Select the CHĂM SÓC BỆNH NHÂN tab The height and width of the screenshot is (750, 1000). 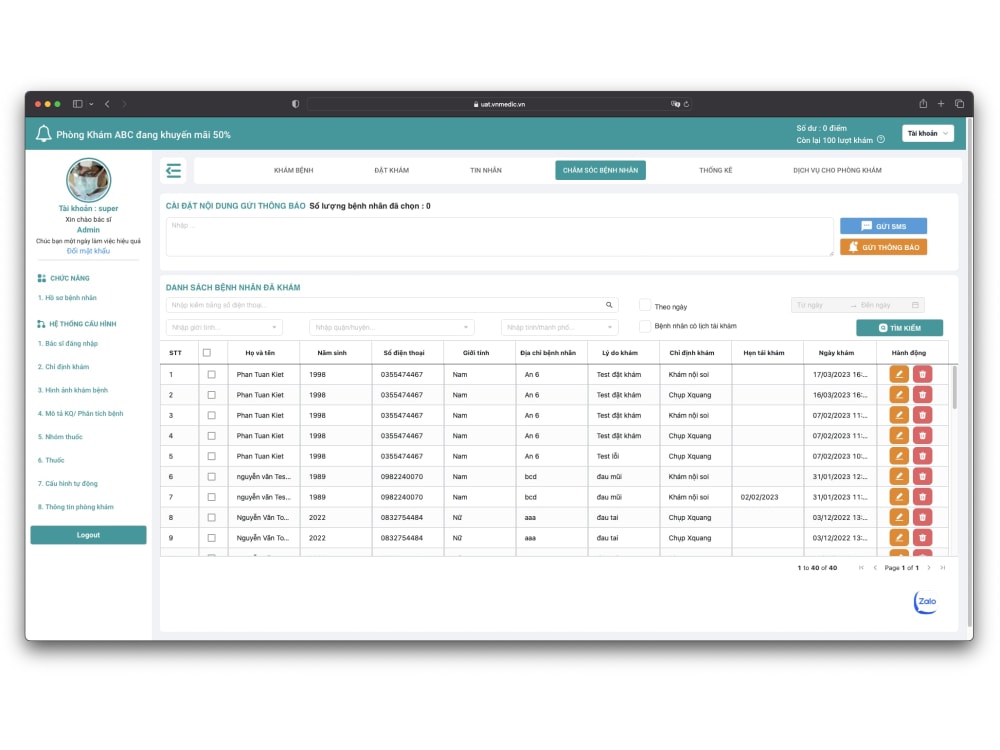(x=600, y=170)
